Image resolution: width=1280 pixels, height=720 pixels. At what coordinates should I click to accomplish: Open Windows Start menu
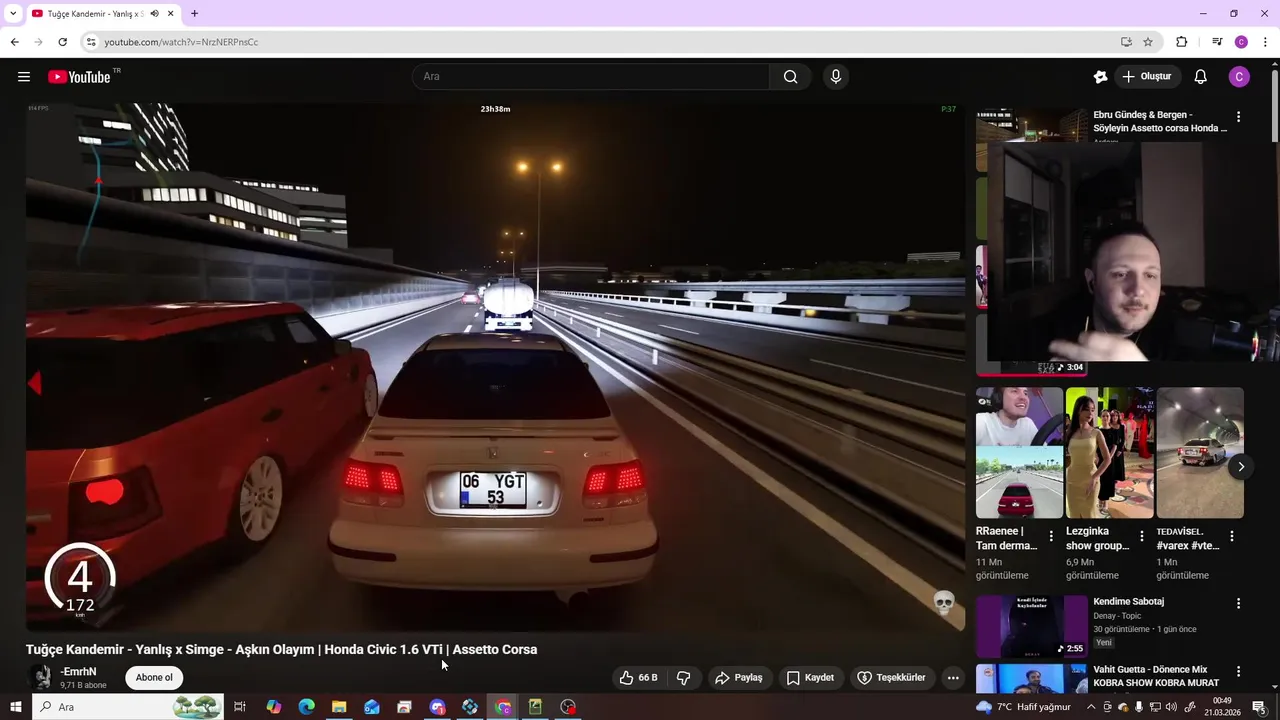(15, 707)
